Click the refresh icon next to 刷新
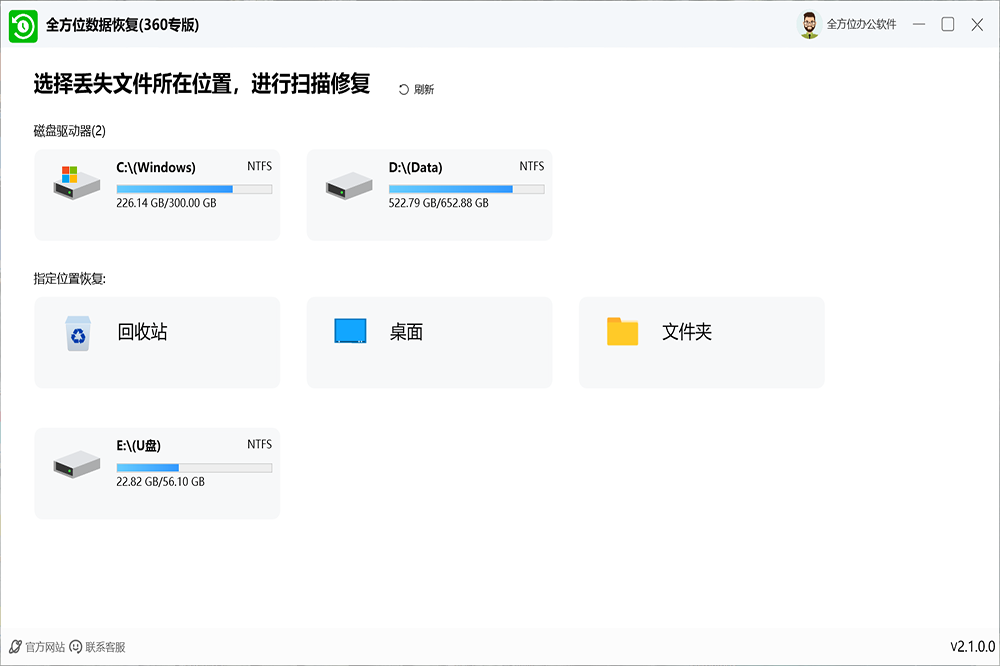 click(x=404, y=90)
